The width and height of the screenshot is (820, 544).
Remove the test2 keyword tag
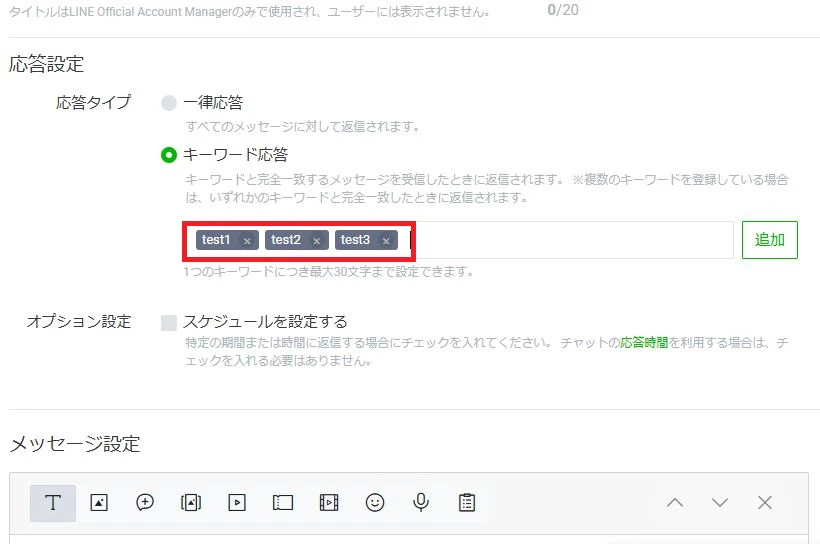(316, 241)
